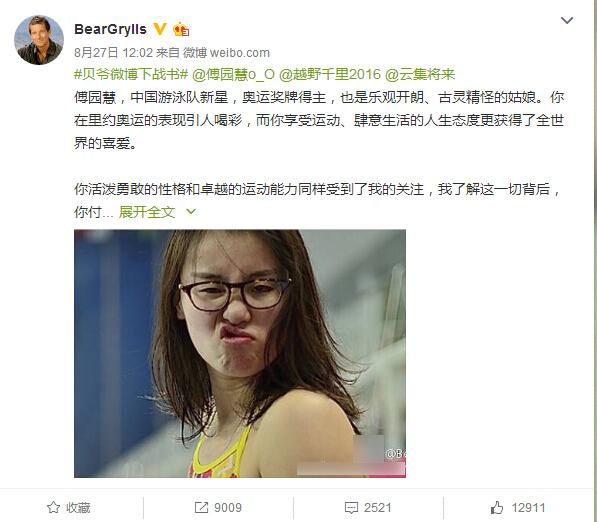
Task: Click the thumbs-up like icon
Action: pyautogui.click(x=497, y=507)
